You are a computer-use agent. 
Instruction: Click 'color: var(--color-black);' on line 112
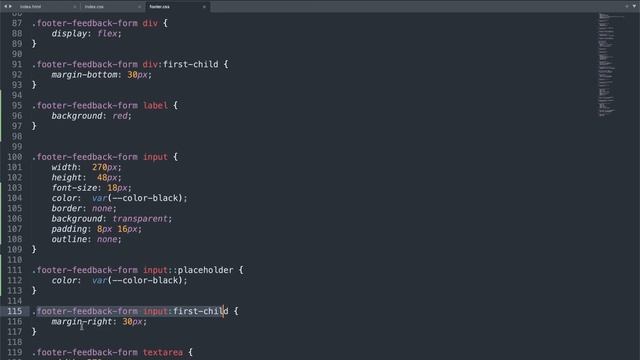point(119,280)
